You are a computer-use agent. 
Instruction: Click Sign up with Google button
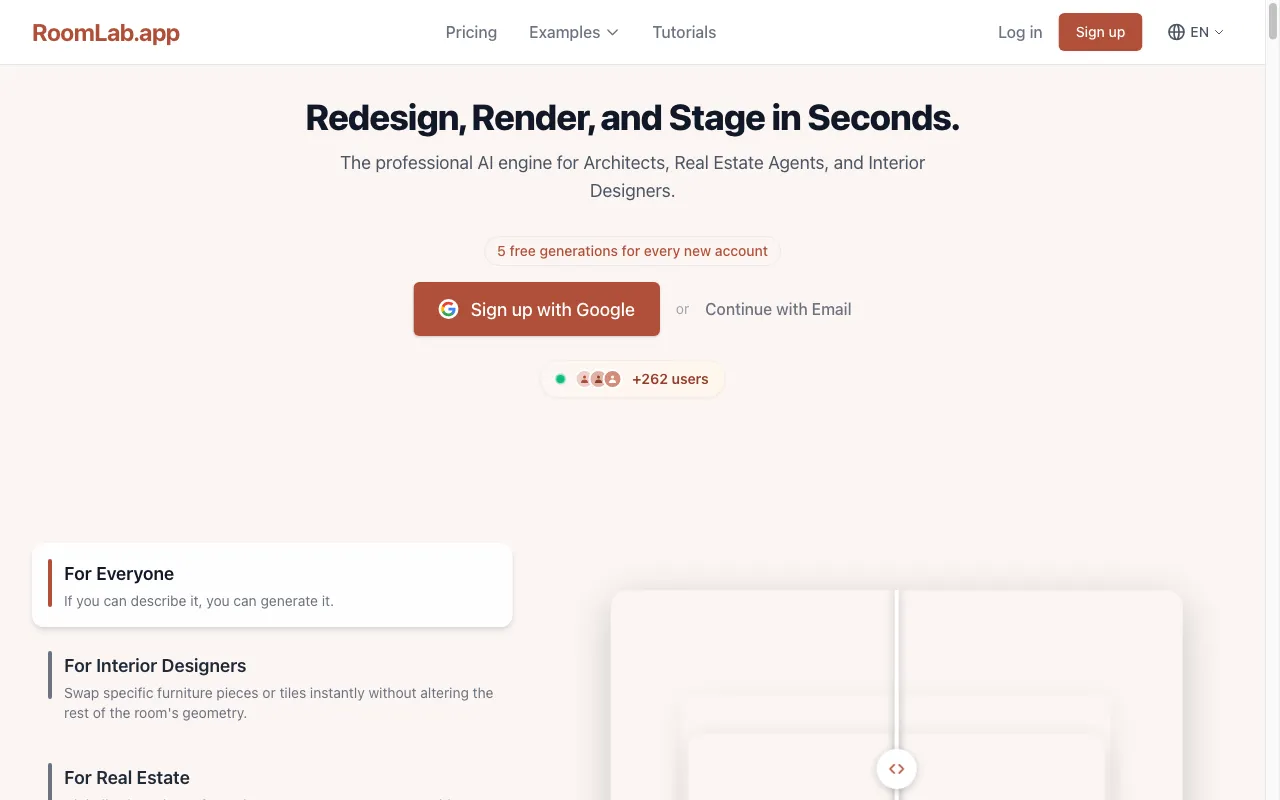click(x=537, y=309)
